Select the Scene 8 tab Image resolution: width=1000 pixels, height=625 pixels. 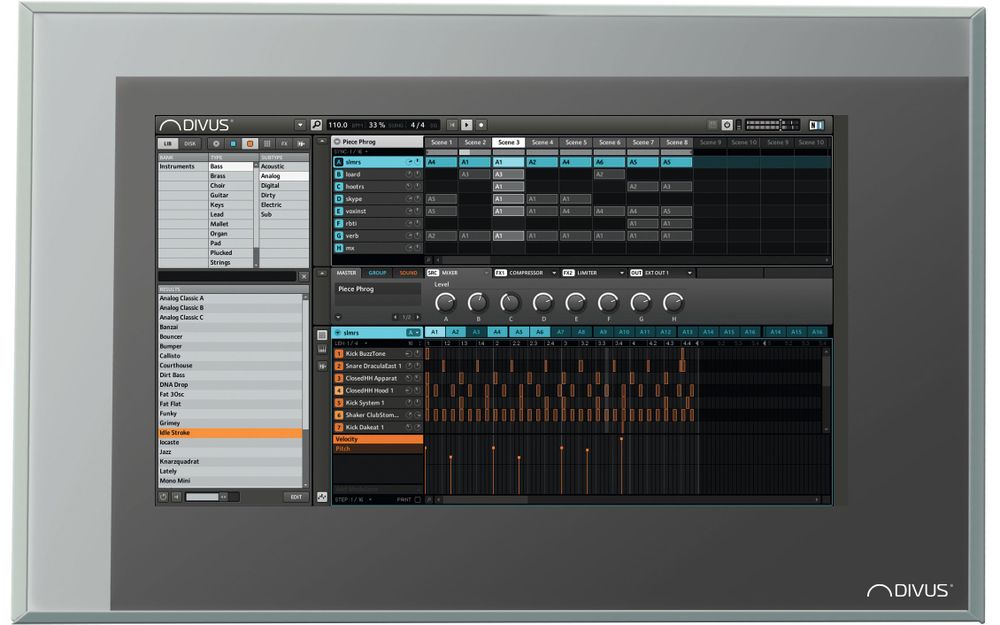676,142
